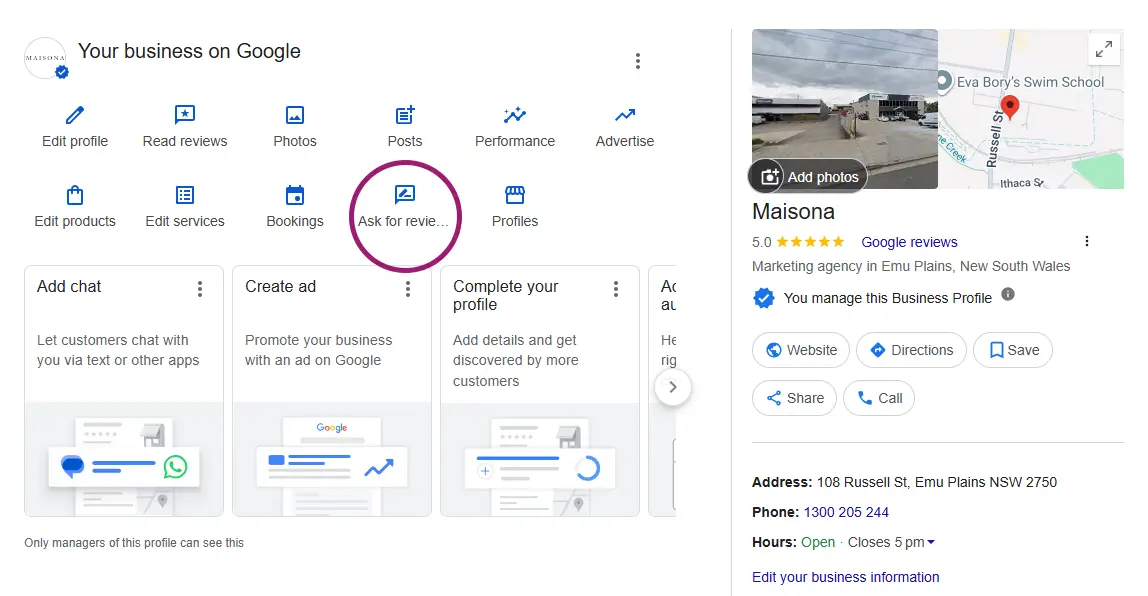Image resolution: width=1148 pixels, height=596 pixels.
Task: Open the Complete your profile card
Action: point(540,391)
